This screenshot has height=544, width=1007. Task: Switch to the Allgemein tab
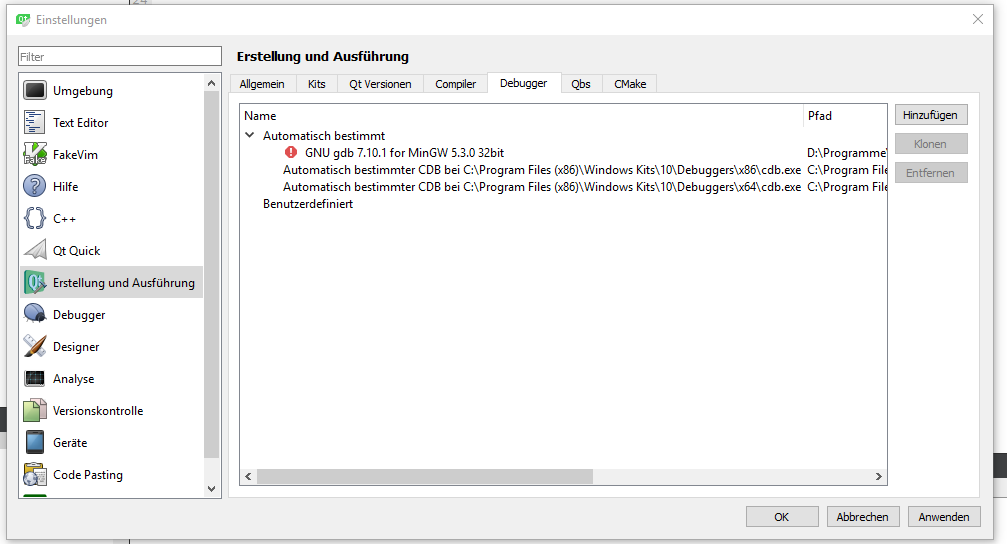coord(262,84)
